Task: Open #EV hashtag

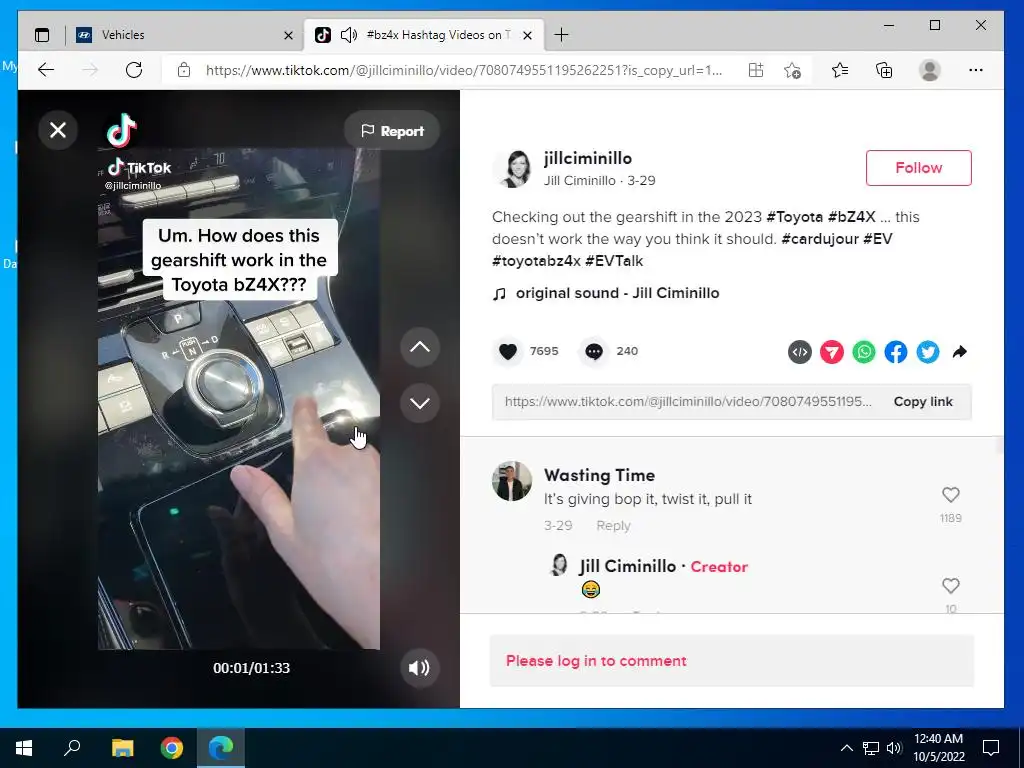Action: point(878,239)
